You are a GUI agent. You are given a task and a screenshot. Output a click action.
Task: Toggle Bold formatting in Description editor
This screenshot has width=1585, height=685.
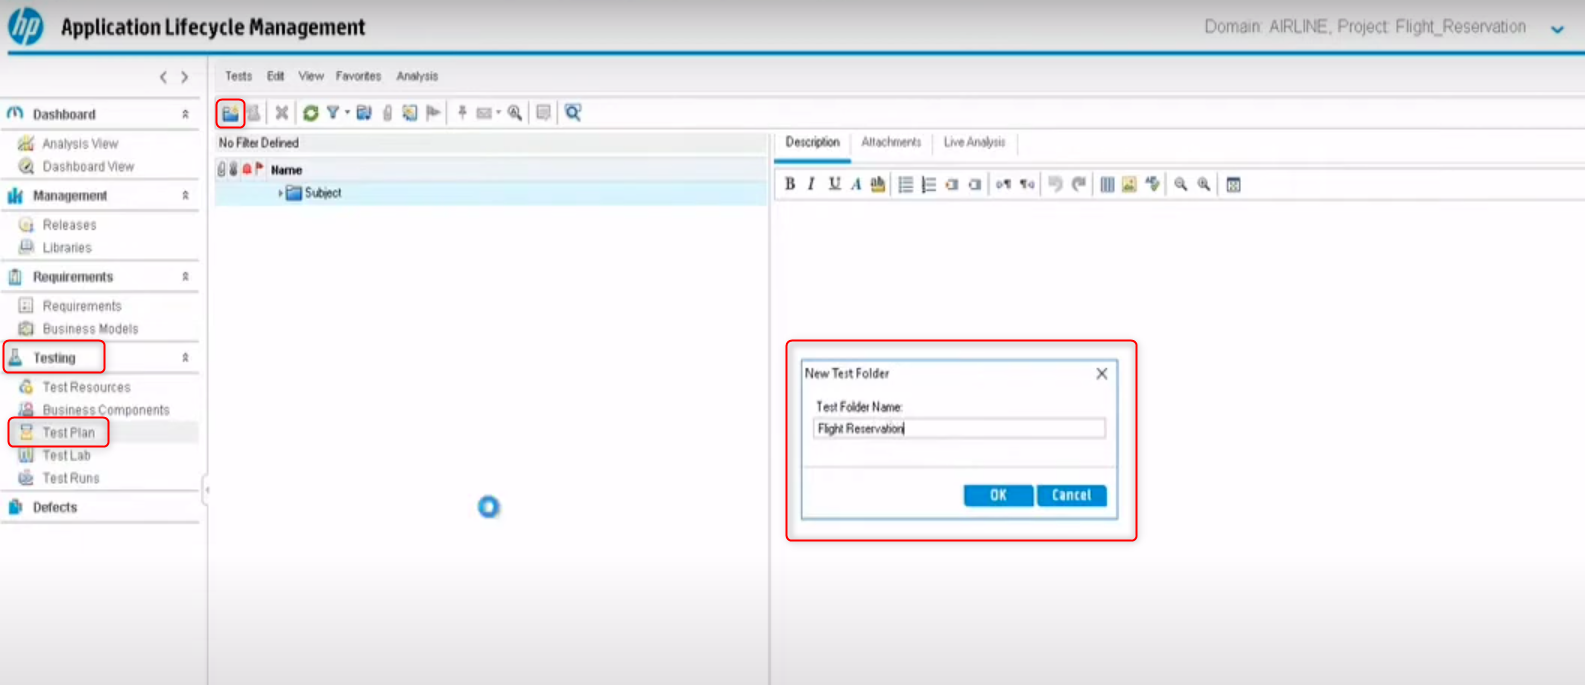tap(790, 184)
